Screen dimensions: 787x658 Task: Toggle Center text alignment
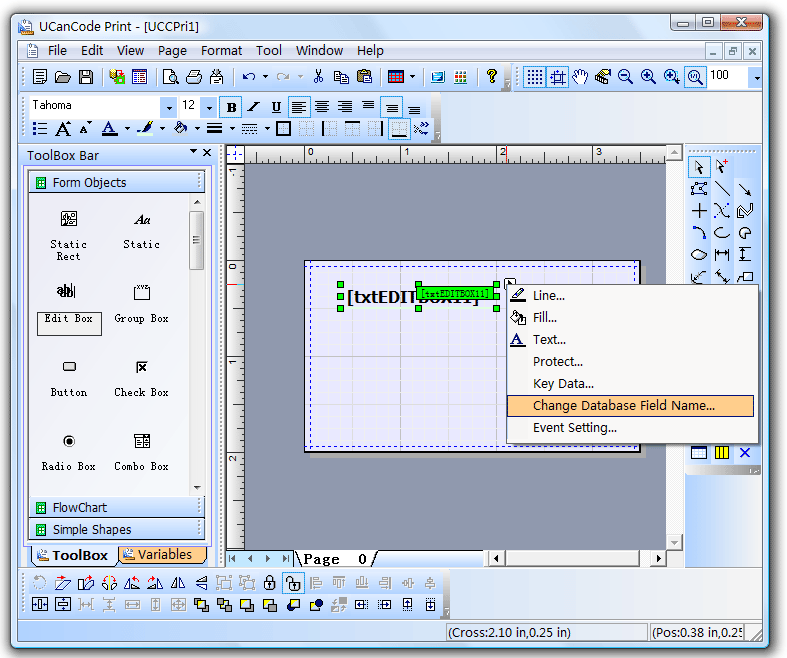coord(322,107)
